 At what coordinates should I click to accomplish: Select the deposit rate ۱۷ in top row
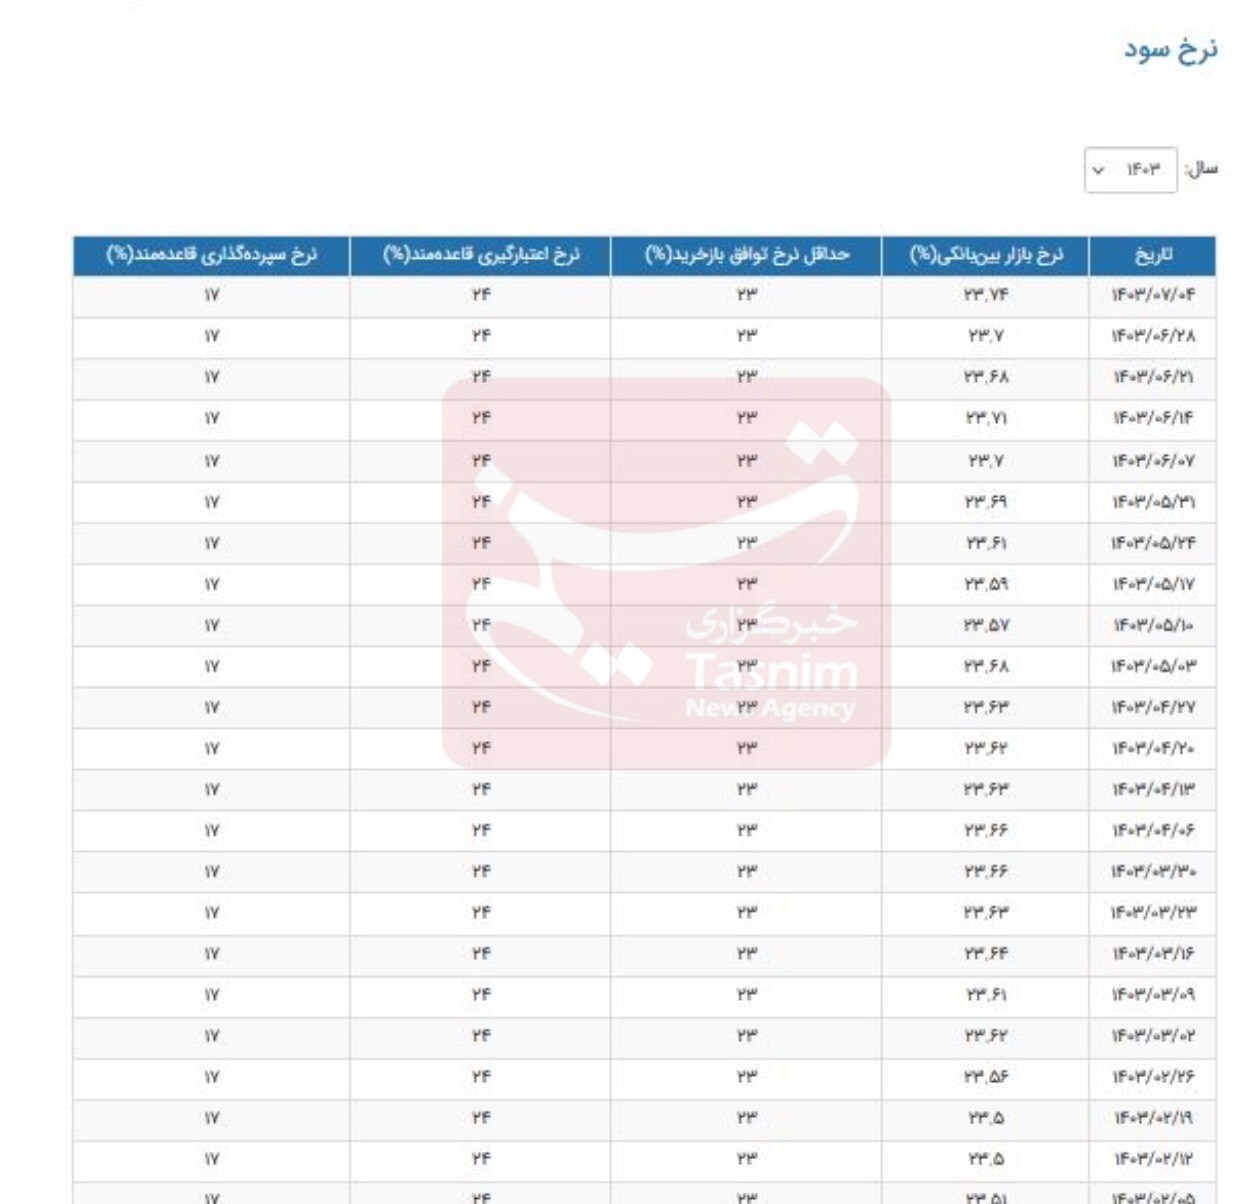[210, 295]
